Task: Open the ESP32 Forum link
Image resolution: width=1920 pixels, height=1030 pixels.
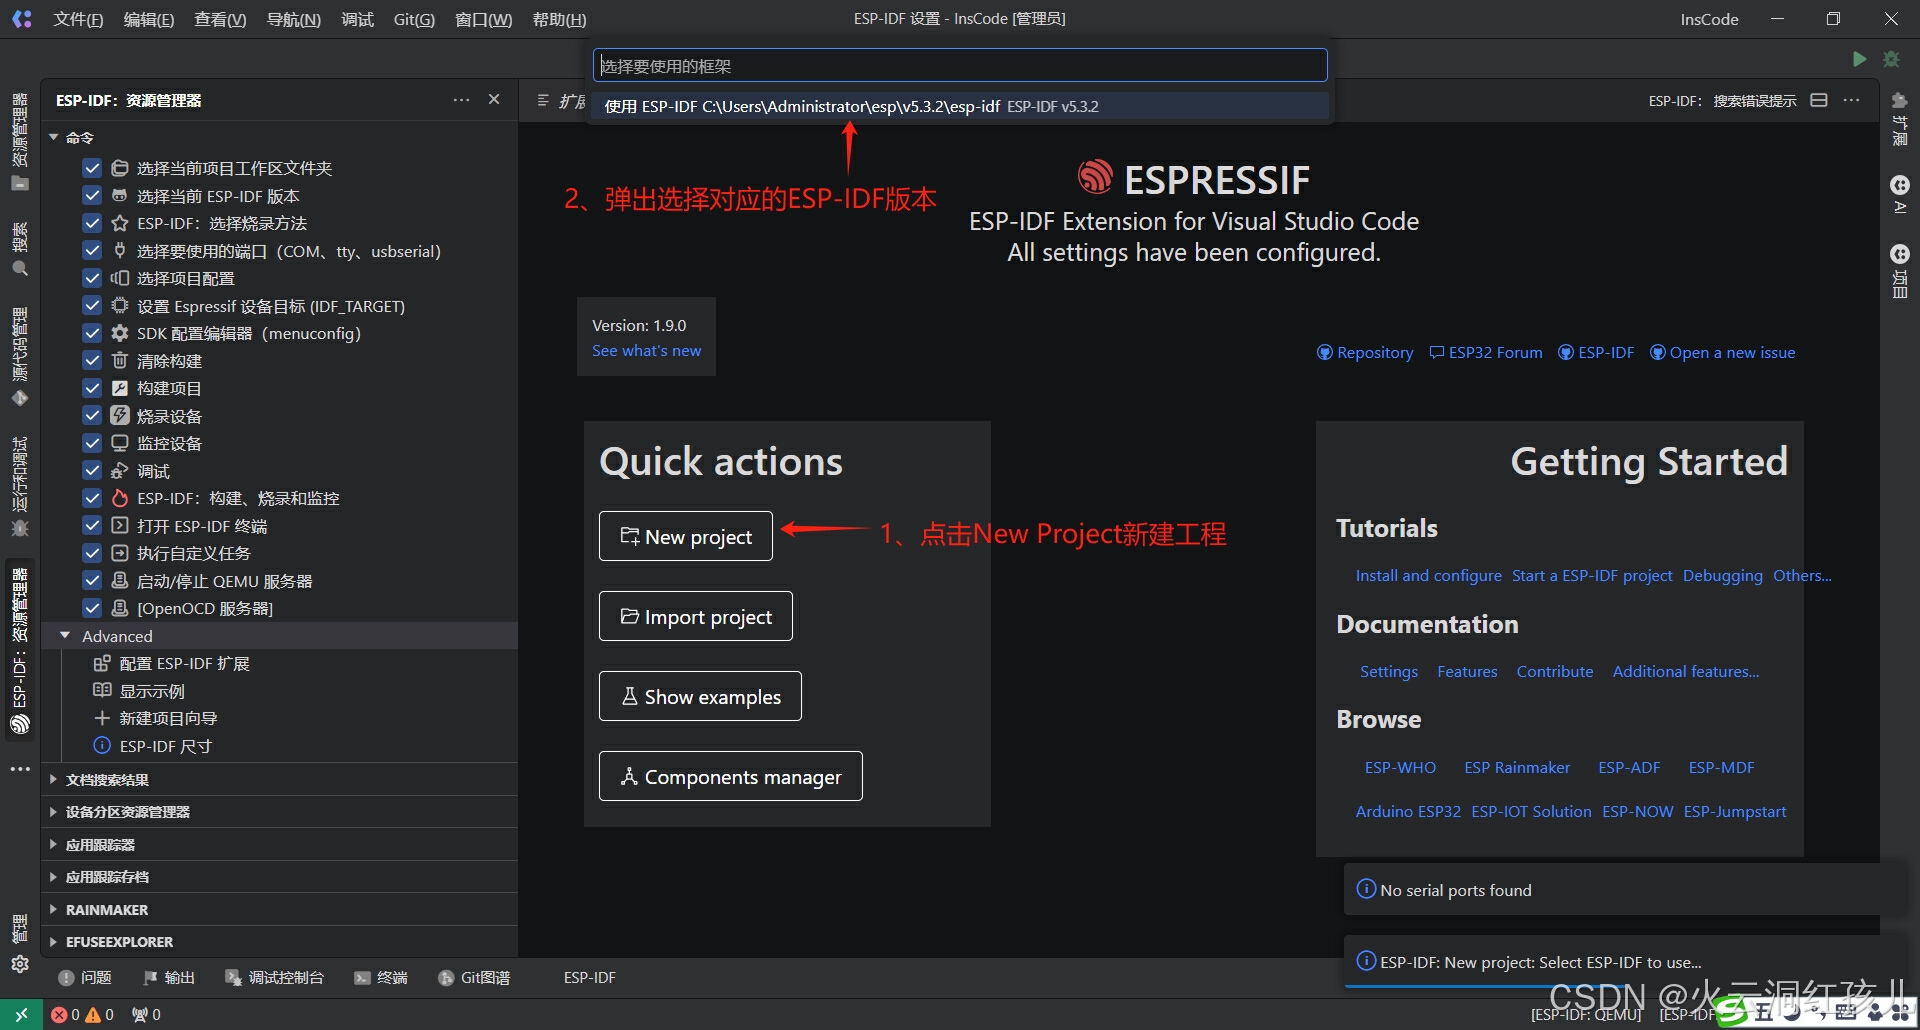Action: pos(1486,352)
